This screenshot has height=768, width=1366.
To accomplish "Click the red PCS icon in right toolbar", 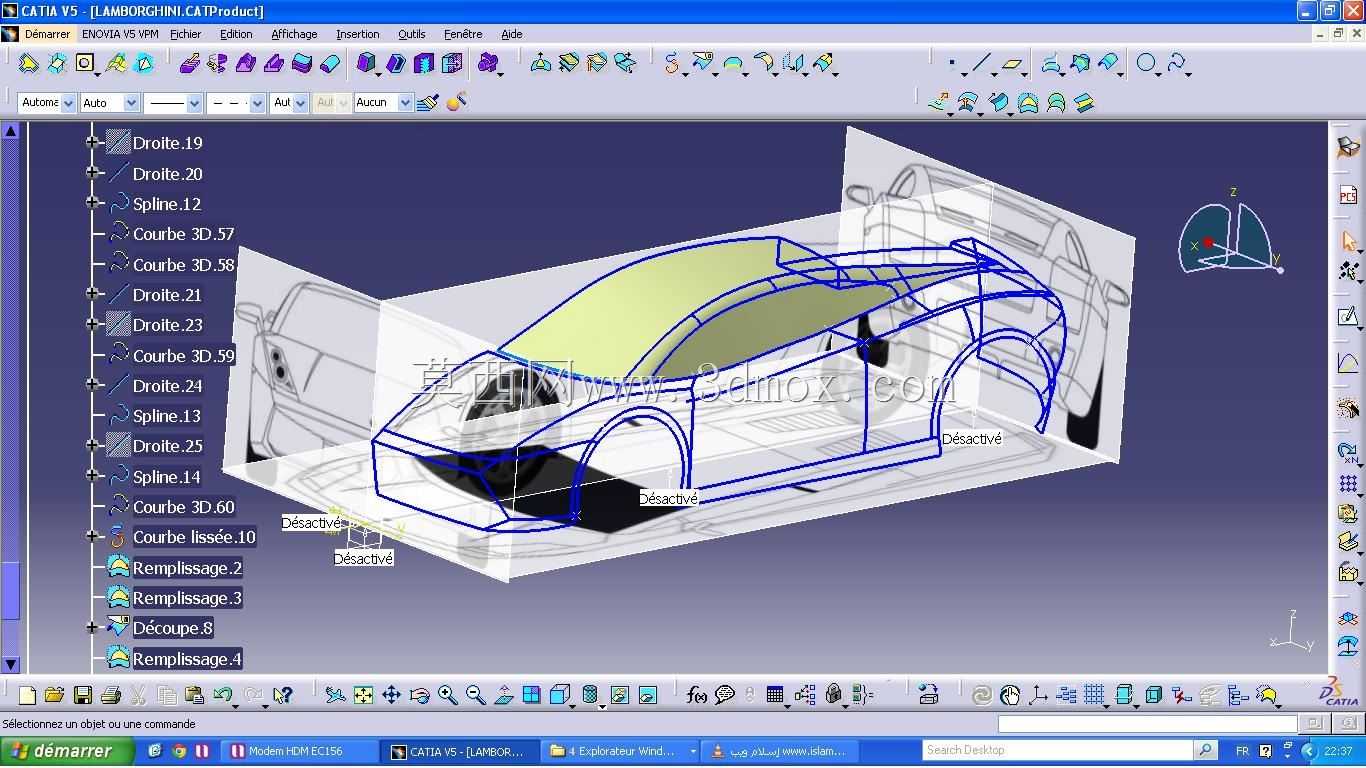I will (x=1348, y=195).
